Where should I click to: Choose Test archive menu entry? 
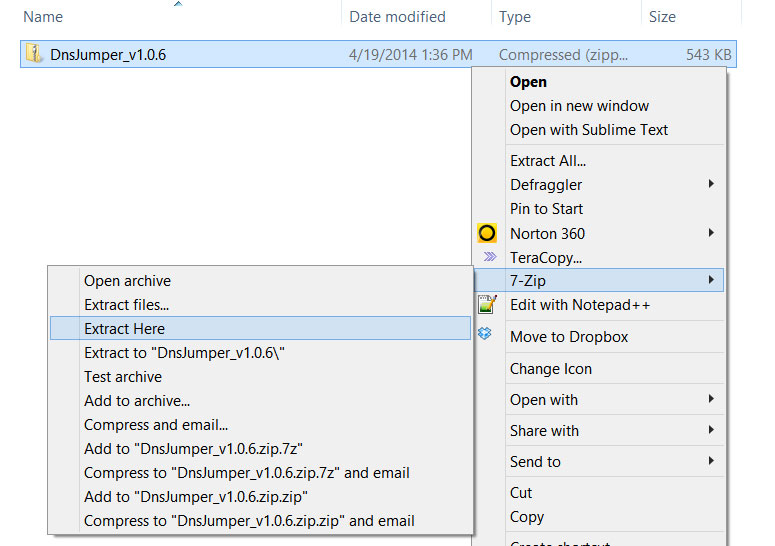pos(123,377)
